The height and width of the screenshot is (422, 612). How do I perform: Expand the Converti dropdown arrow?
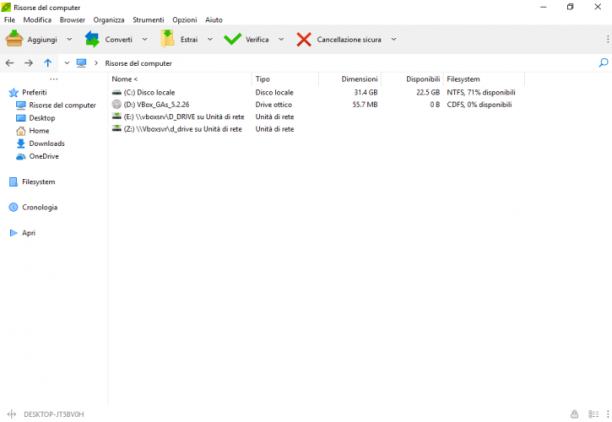click(144, 39)
